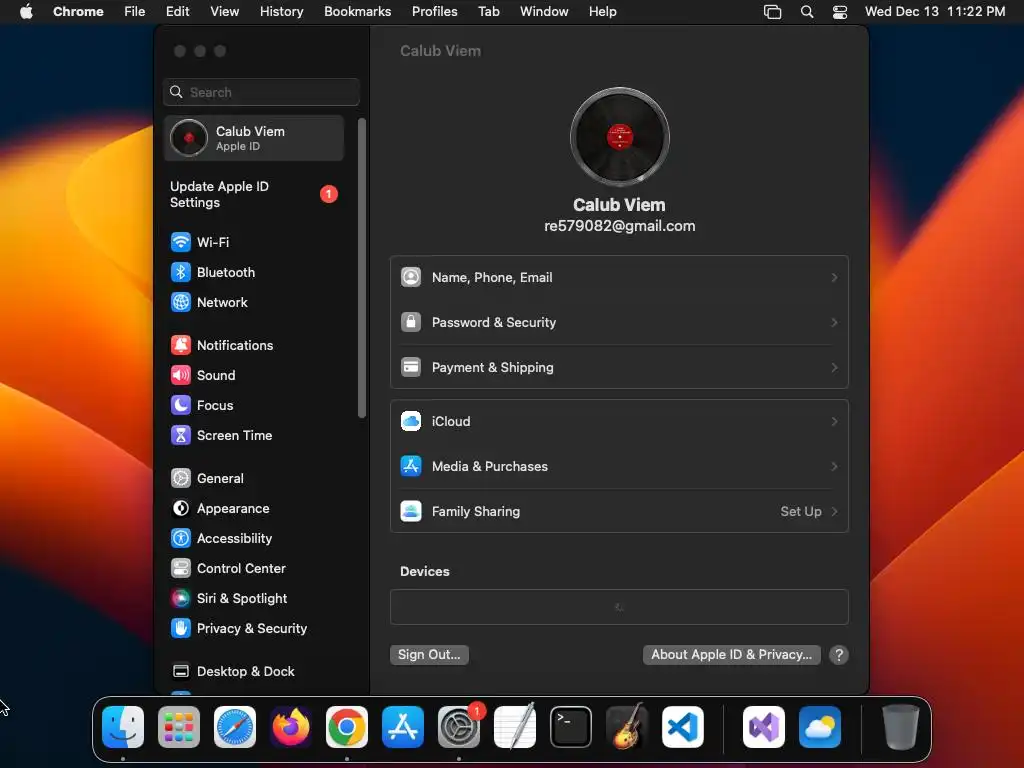
Task: Click the sidebar scrollbar
Action: coord(362,268)
